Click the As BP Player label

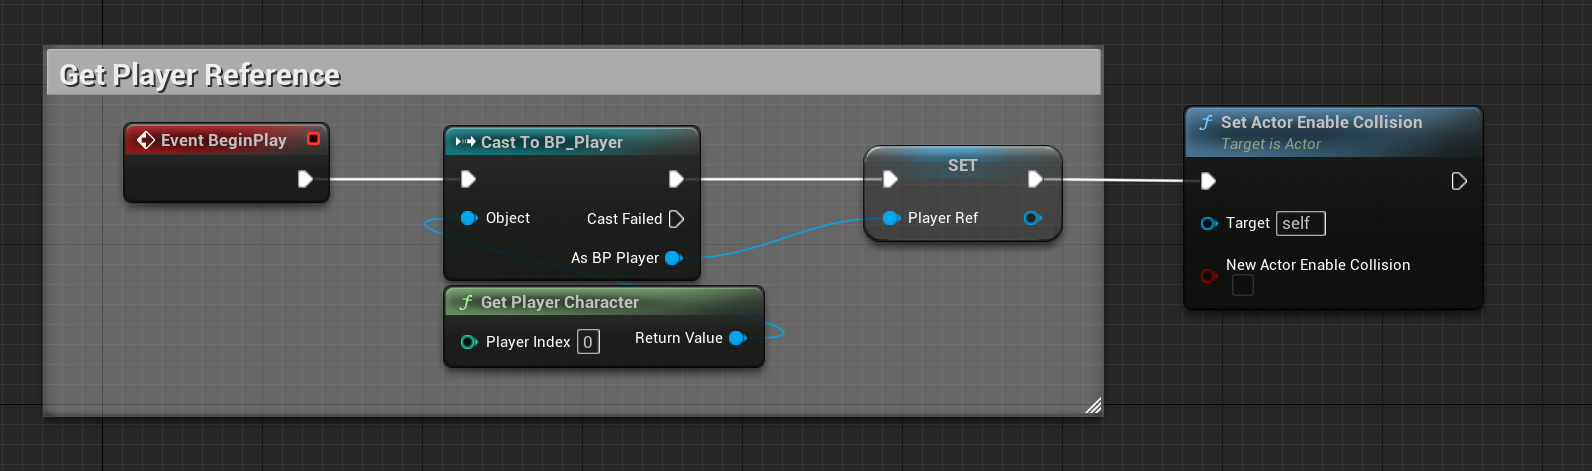click(615, 258)
